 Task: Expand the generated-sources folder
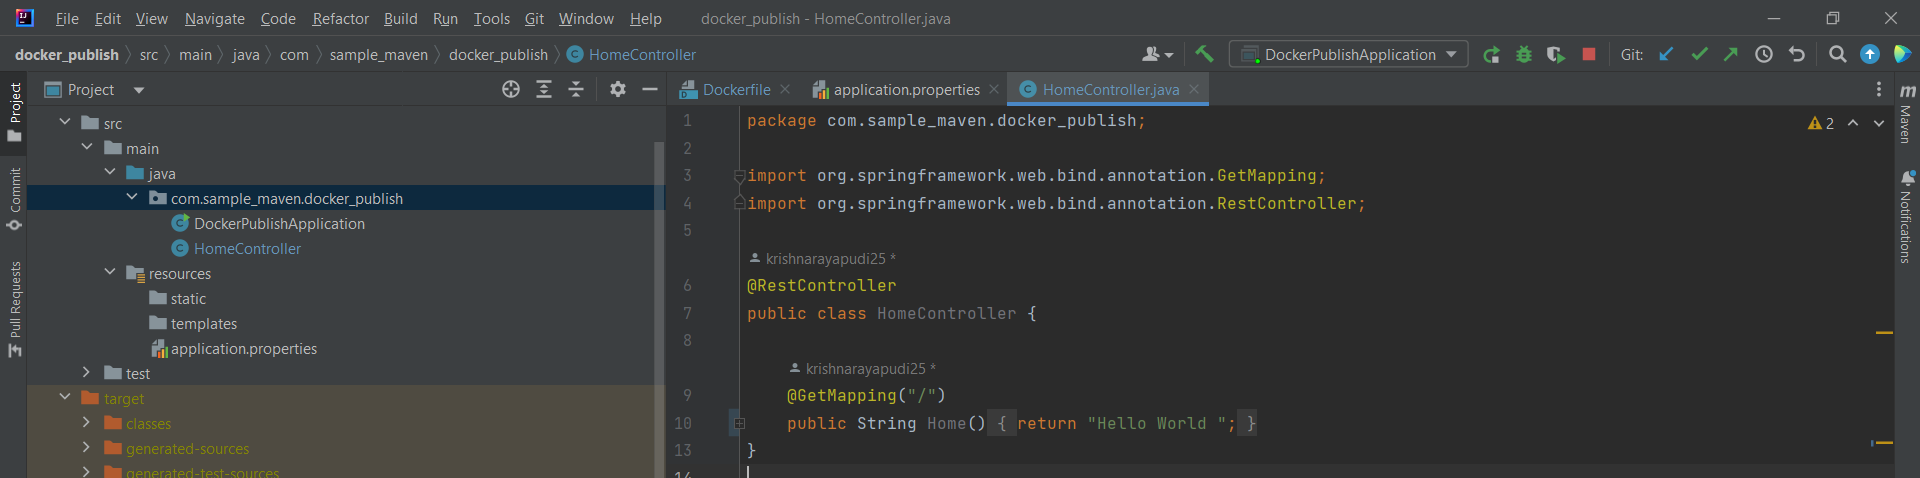(x=87, y=447)
